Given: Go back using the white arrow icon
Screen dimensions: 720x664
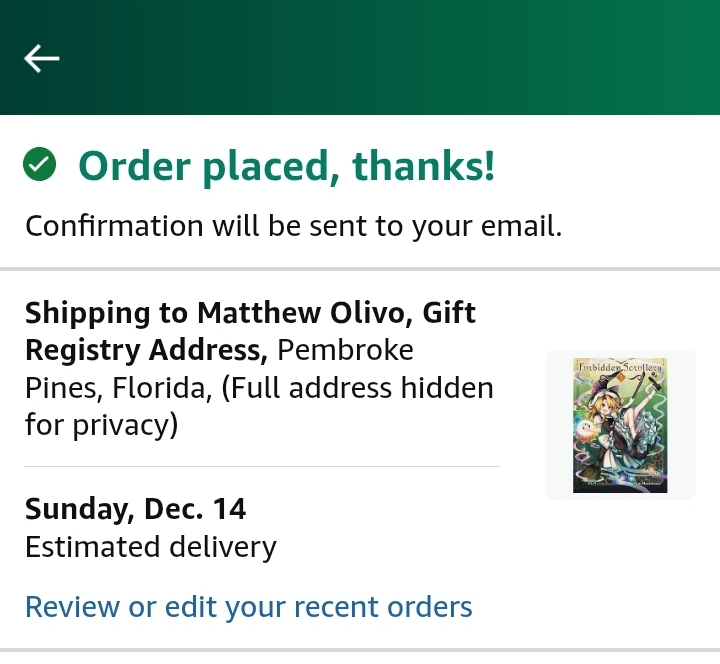Looking at the screenshot, I should (41, 58).
